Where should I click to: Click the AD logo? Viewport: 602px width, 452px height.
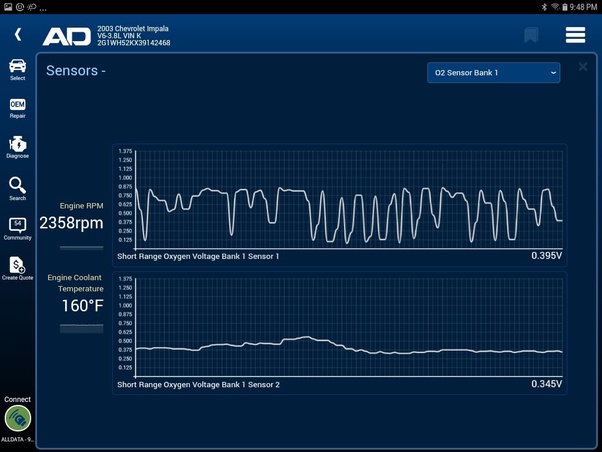coord(67,36)
